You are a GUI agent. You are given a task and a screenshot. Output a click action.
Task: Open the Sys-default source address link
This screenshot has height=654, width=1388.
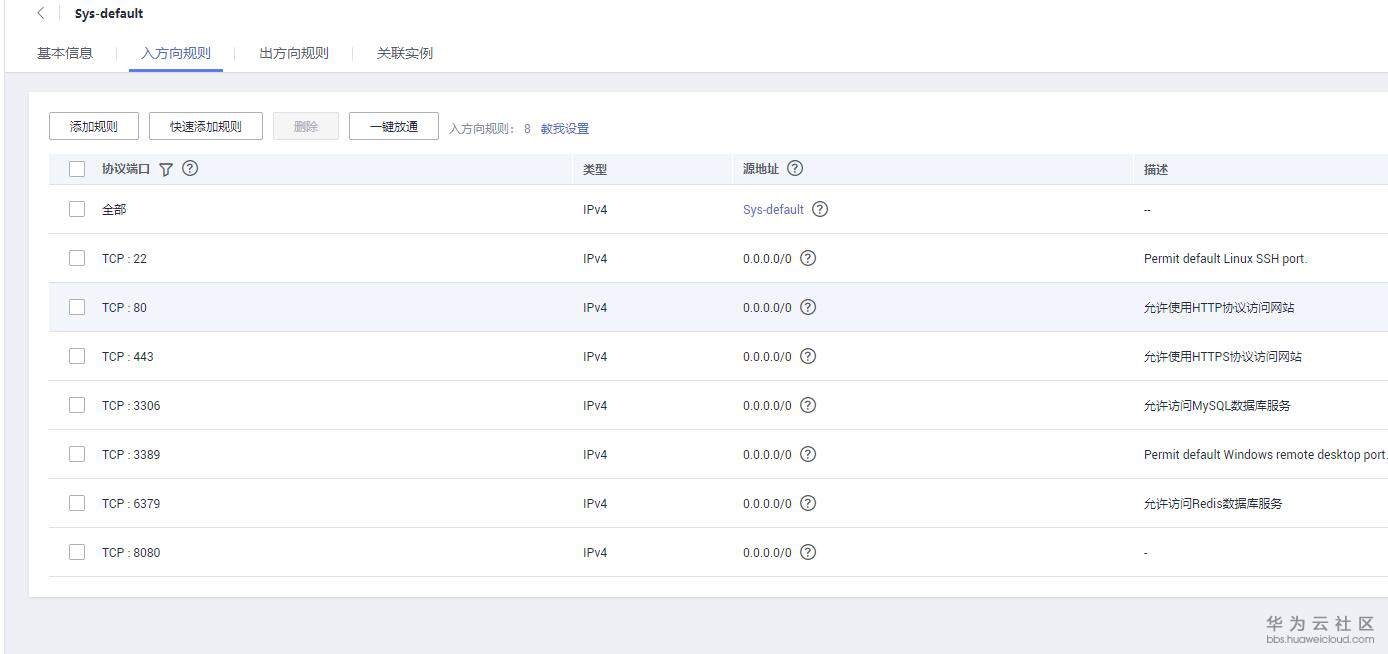point(773,210)
